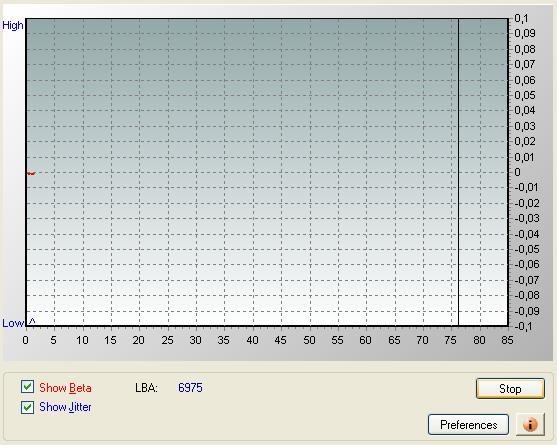
Task: Uncheck the Show Beta checkbox
Action: click(x=27, y=387)
